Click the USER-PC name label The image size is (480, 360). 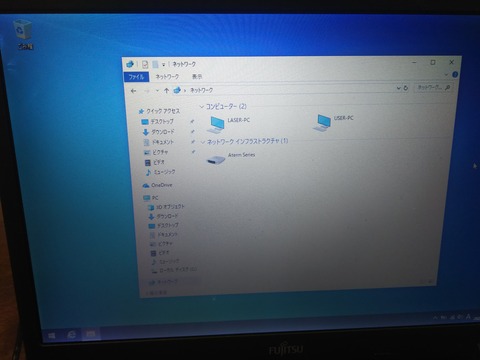344,118
